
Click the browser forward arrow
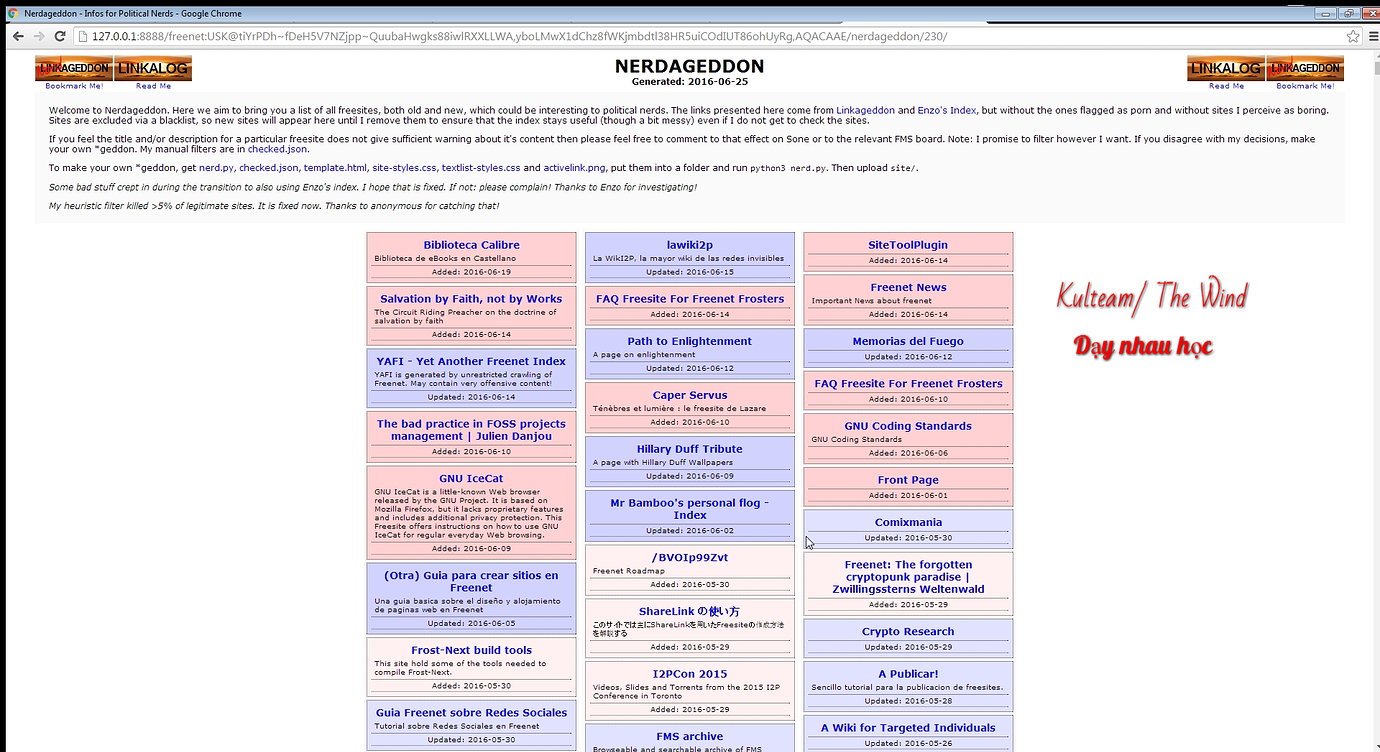click(39, 36)
